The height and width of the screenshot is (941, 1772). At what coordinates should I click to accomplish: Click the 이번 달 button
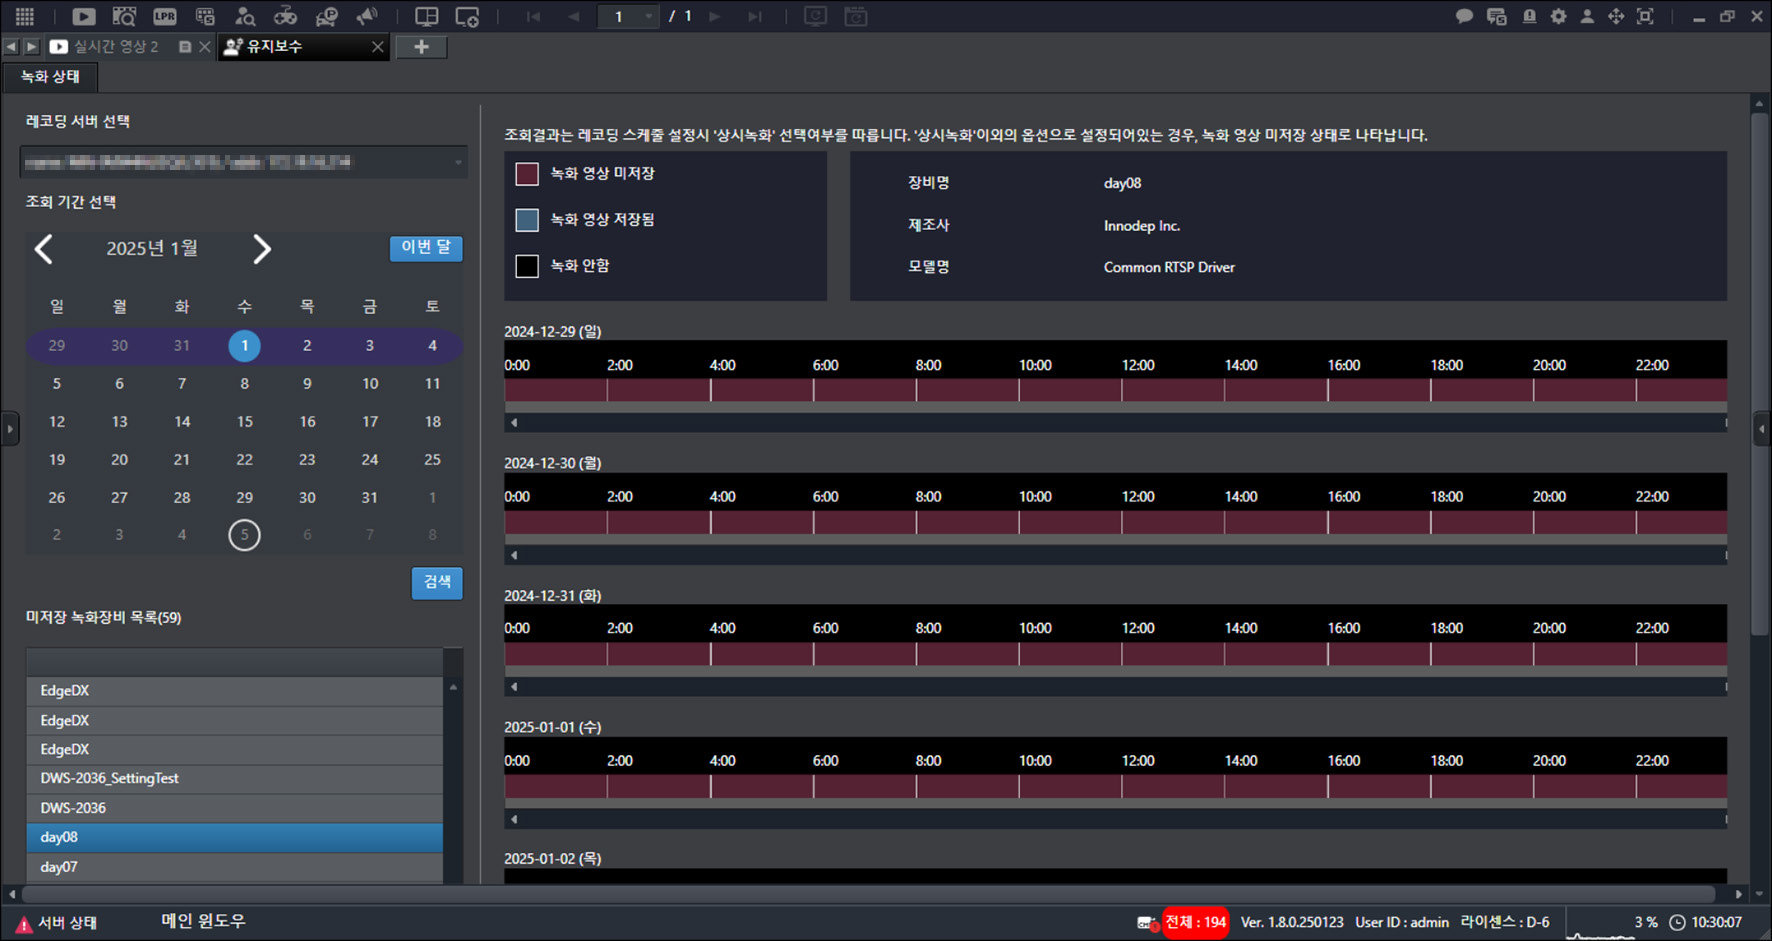tap(426, 248)
